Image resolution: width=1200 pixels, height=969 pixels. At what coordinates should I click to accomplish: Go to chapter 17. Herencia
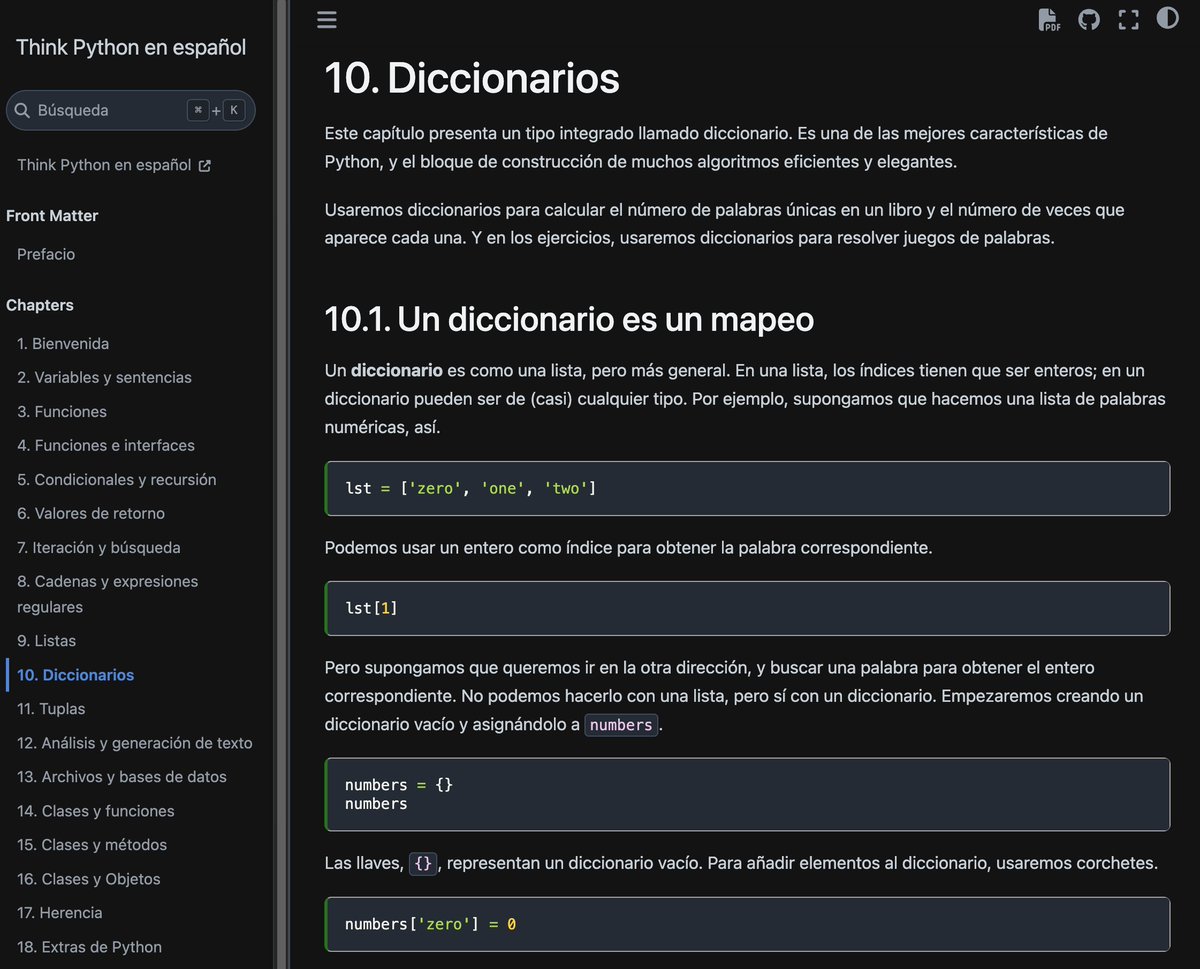coord(60,912)
